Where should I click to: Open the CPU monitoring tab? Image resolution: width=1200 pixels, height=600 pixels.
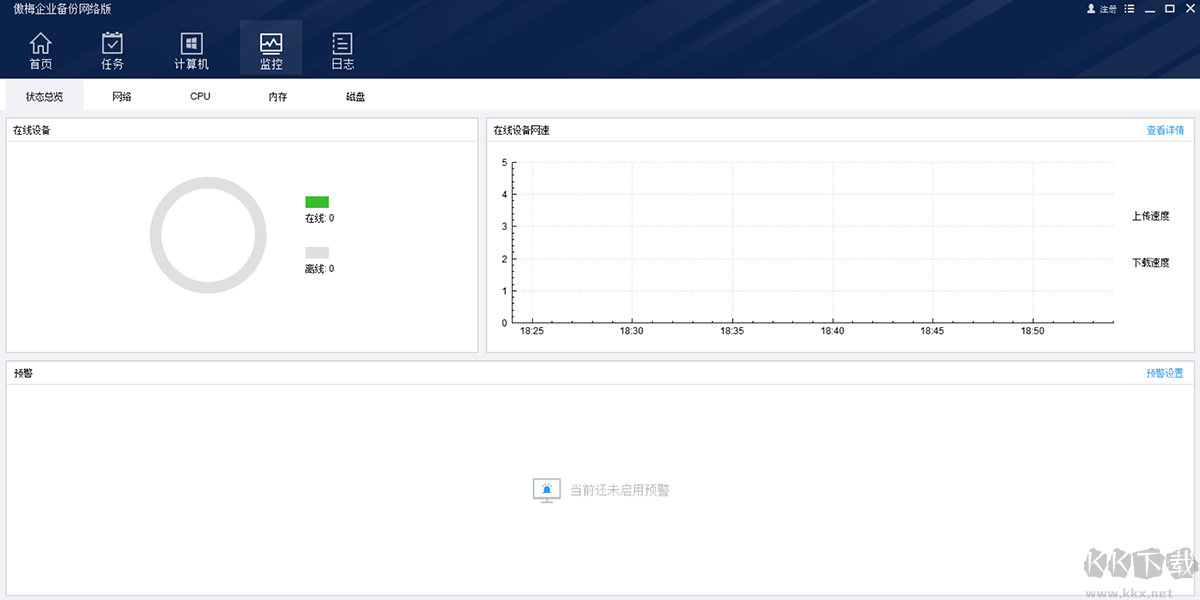pyautogui.click(x=198, y=95)
